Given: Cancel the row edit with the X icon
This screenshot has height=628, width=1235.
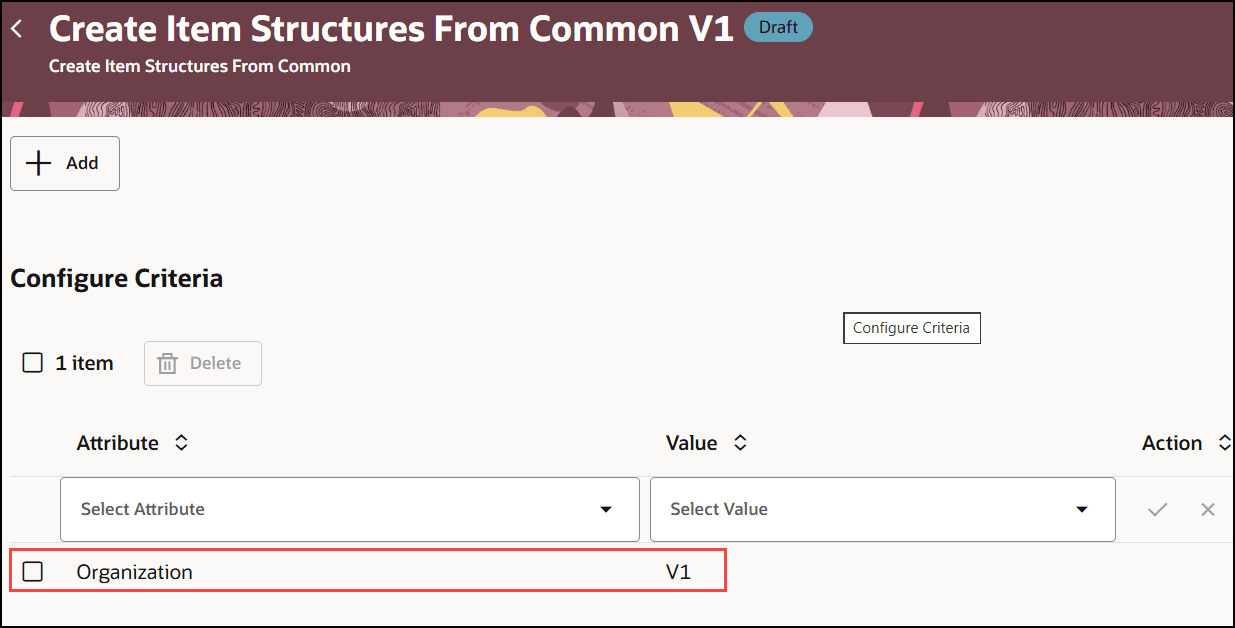Looking at the screenshot, I should [1207, 509].
